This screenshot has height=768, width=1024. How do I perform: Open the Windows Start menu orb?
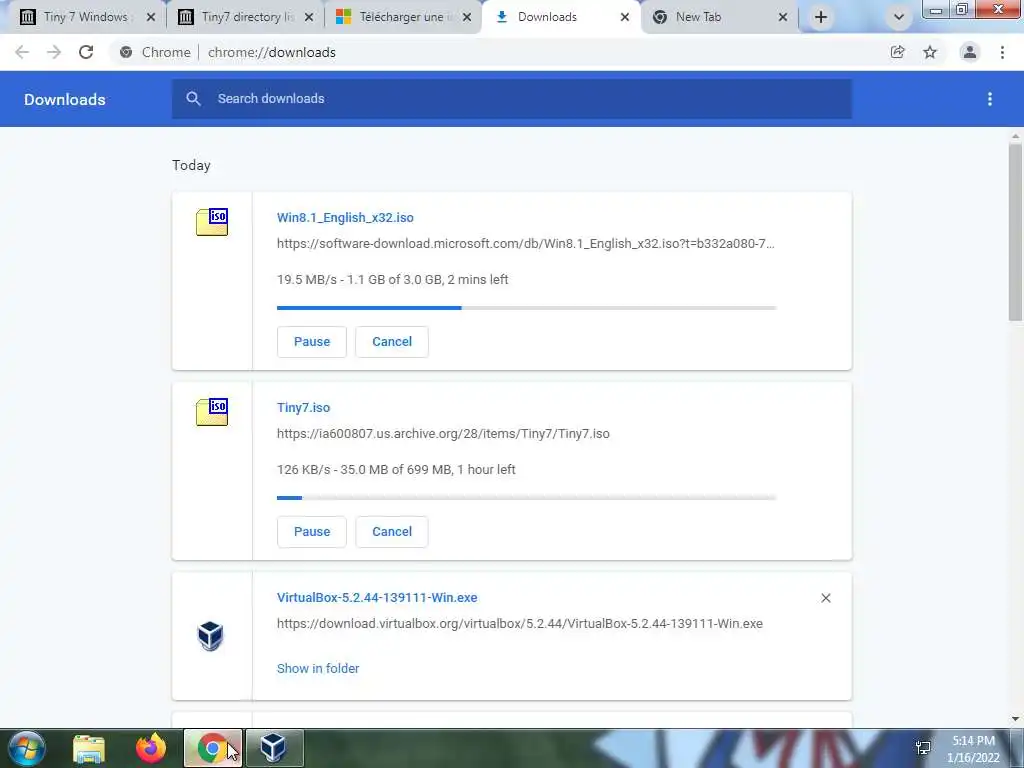pyautogui.click(x=27, y=748)
